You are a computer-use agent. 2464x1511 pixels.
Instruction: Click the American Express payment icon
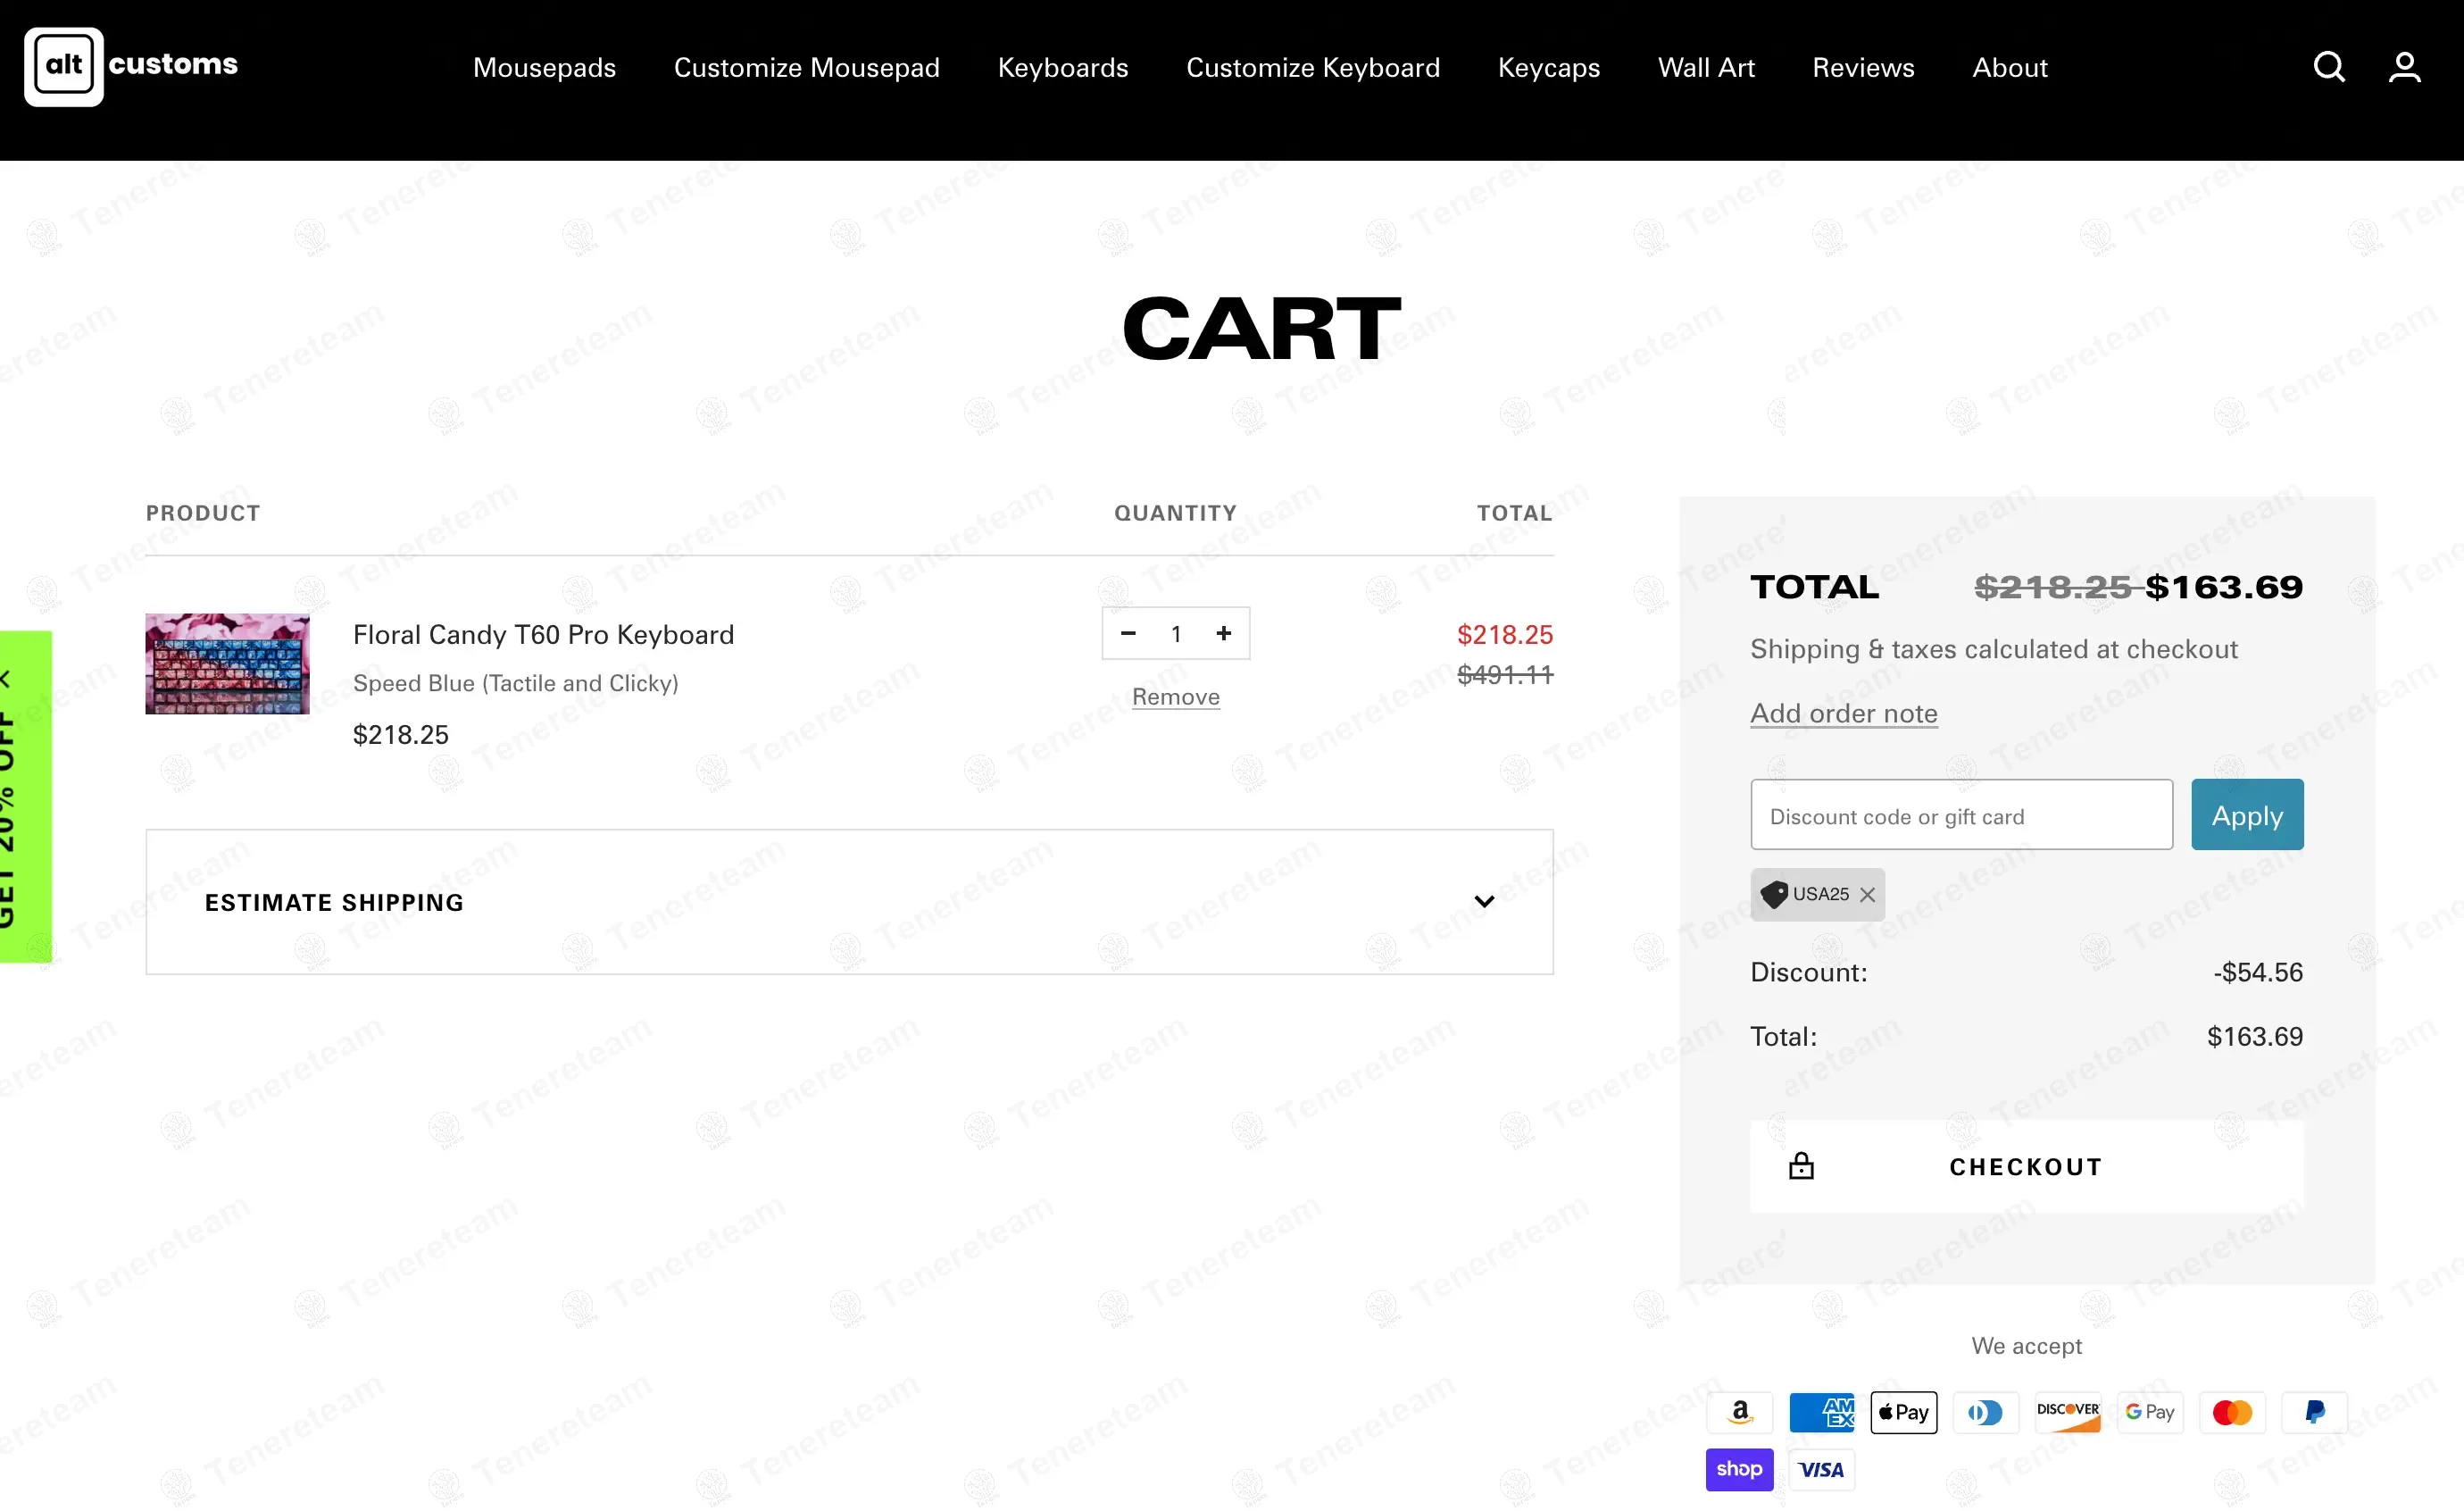[x=1821, y=1412]
